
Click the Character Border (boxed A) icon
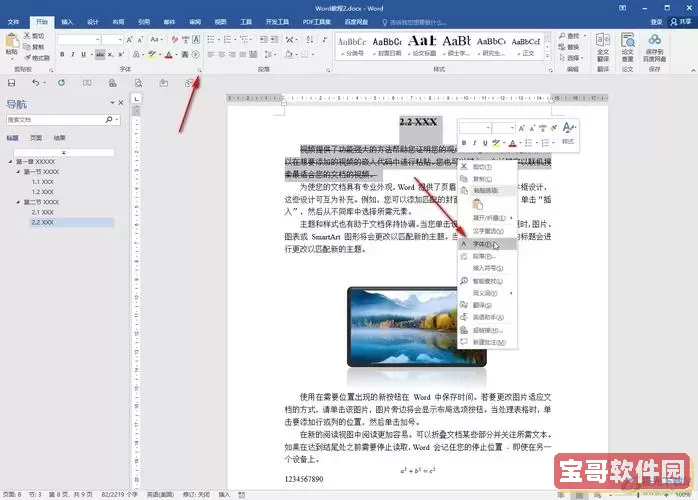click(196, 40)
